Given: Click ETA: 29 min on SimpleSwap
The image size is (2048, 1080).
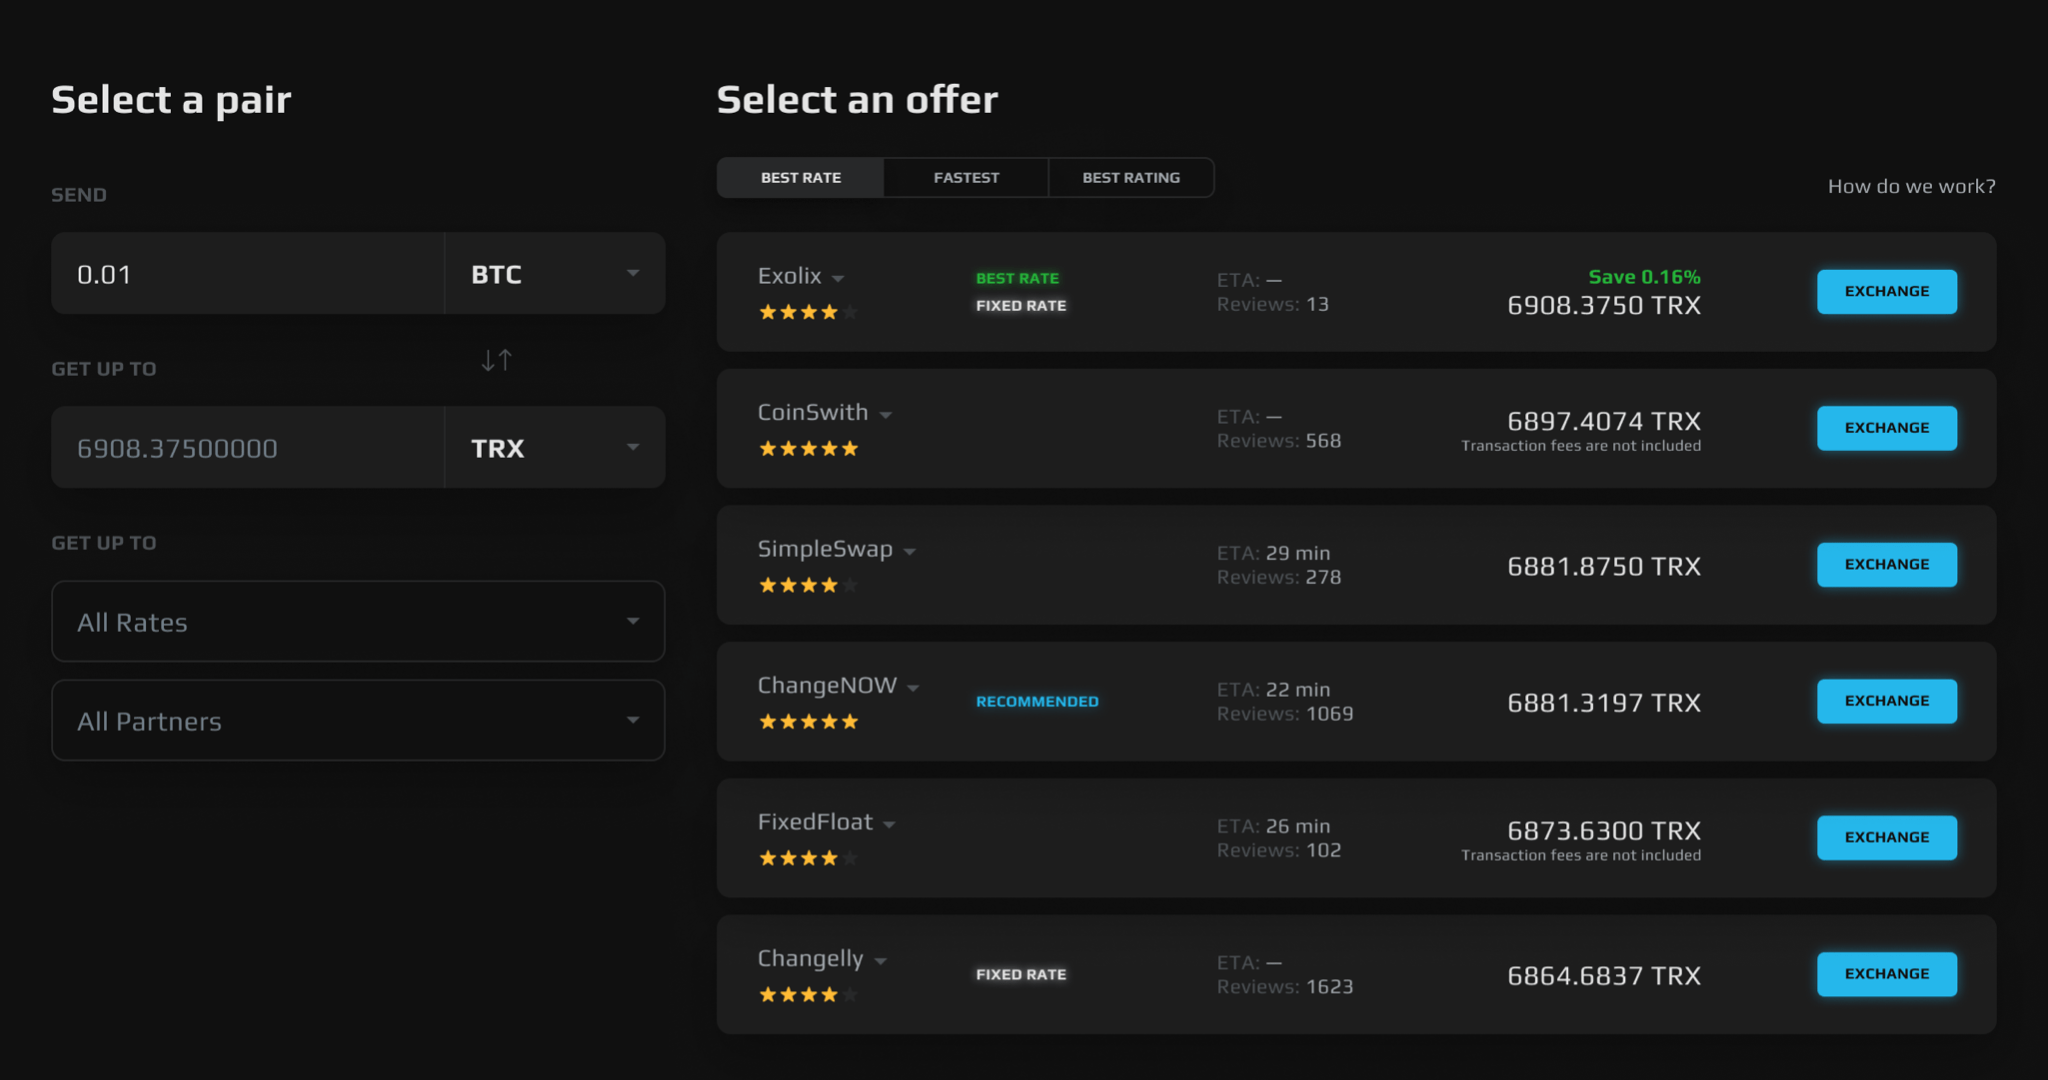Looking at the screenshot, I should pos(1273,553).
